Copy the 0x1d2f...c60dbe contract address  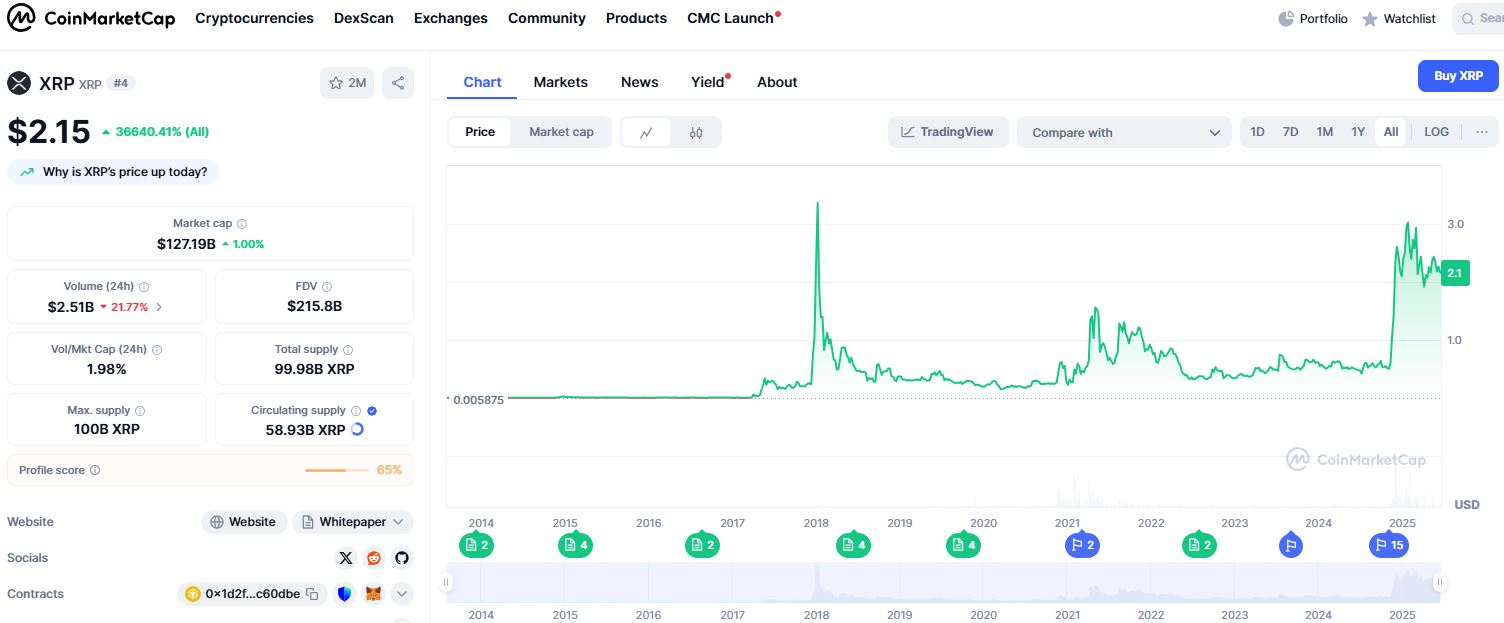coord(312,594)
